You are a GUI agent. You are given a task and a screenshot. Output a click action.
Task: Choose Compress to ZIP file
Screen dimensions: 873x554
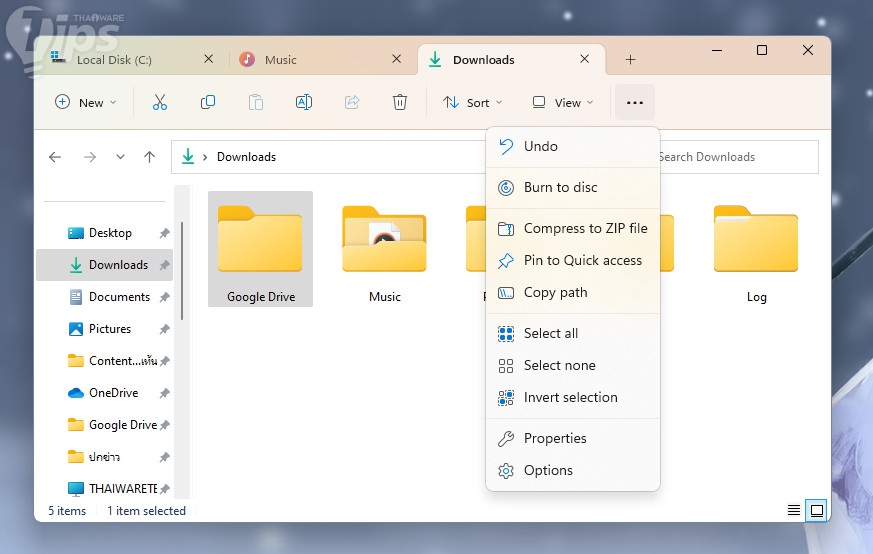[585, 228]
